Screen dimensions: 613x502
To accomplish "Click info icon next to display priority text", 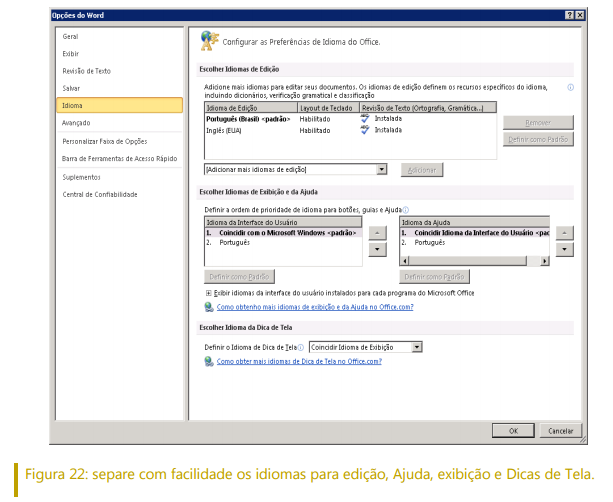I will [405, 209].
